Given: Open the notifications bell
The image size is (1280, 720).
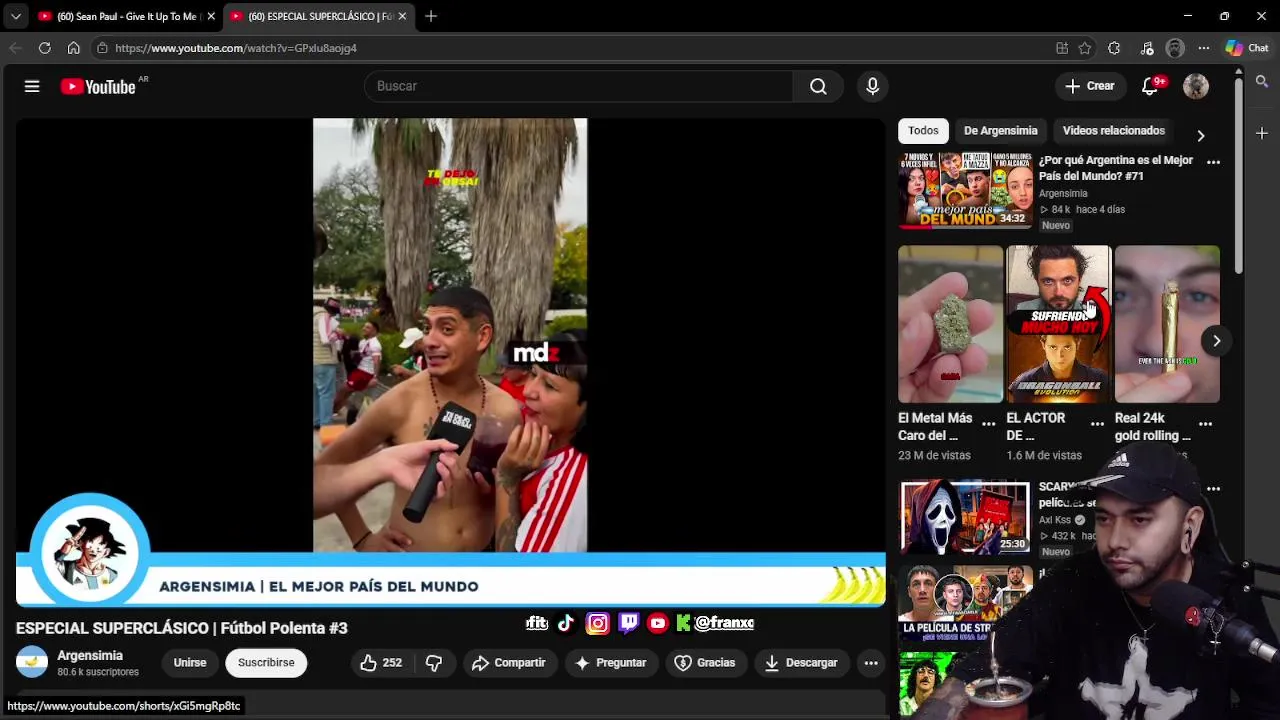Looking at the screenshot, I should tap(1150, 87).
